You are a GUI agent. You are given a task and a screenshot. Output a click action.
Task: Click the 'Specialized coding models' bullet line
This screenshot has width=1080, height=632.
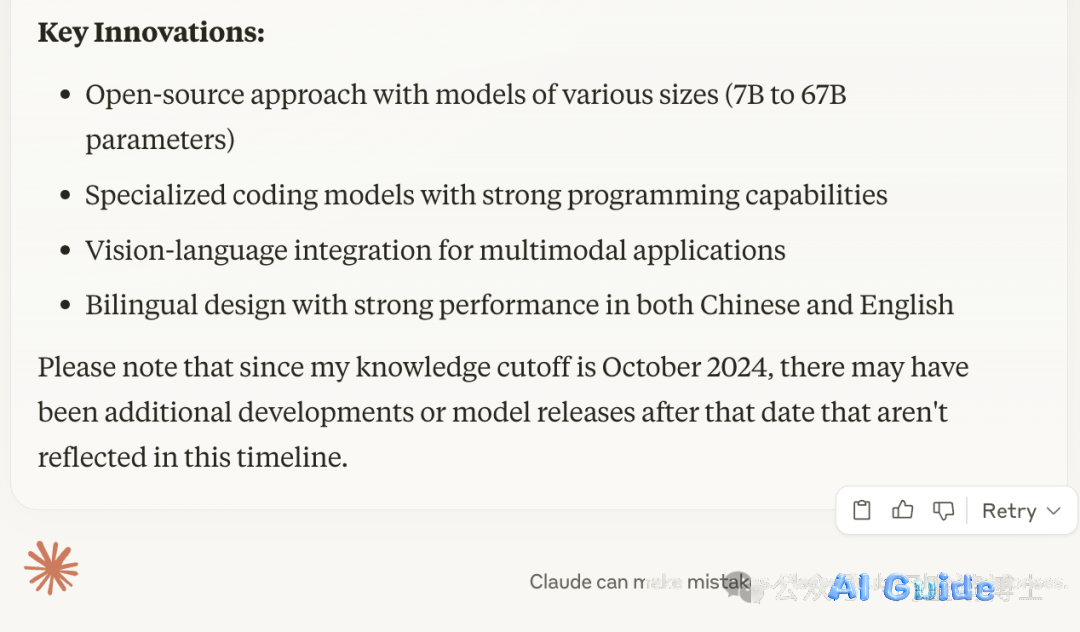point(486,195)
